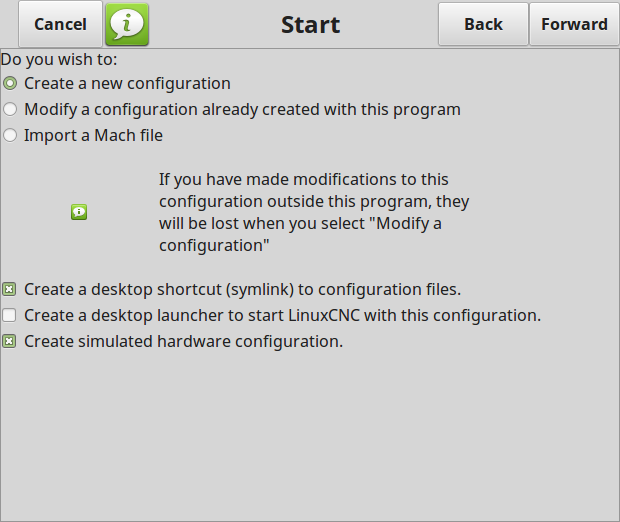Click the modifications warning paragraph text

314,212
